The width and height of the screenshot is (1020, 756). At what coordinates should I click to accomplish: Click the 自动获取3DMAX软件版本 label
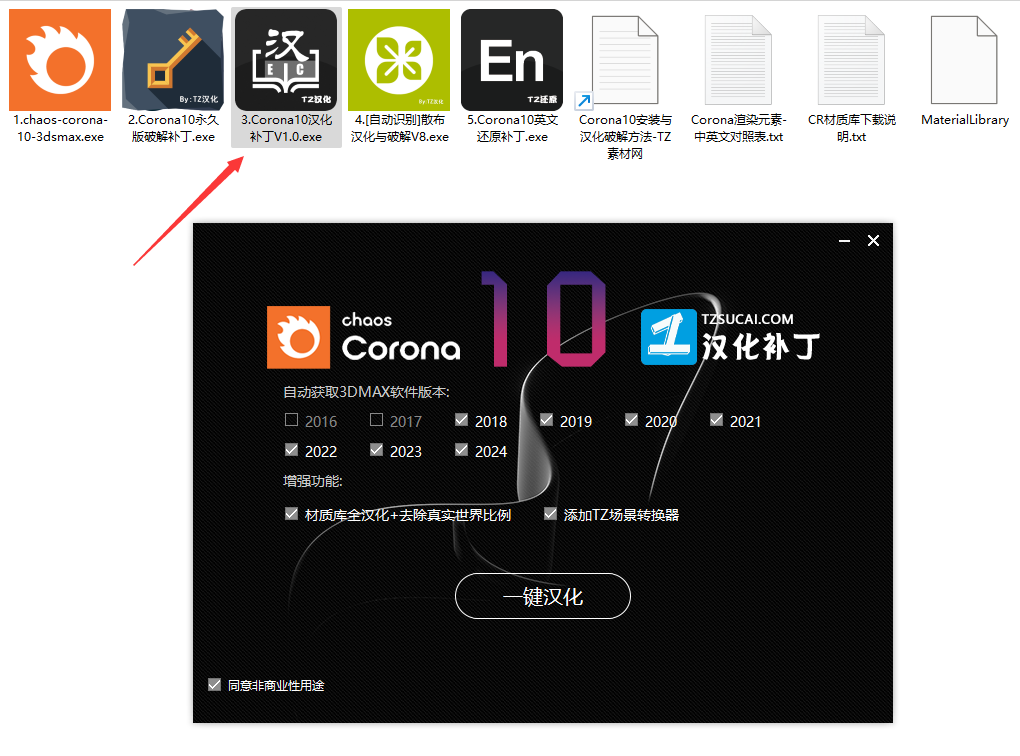[x=366, y=392]
